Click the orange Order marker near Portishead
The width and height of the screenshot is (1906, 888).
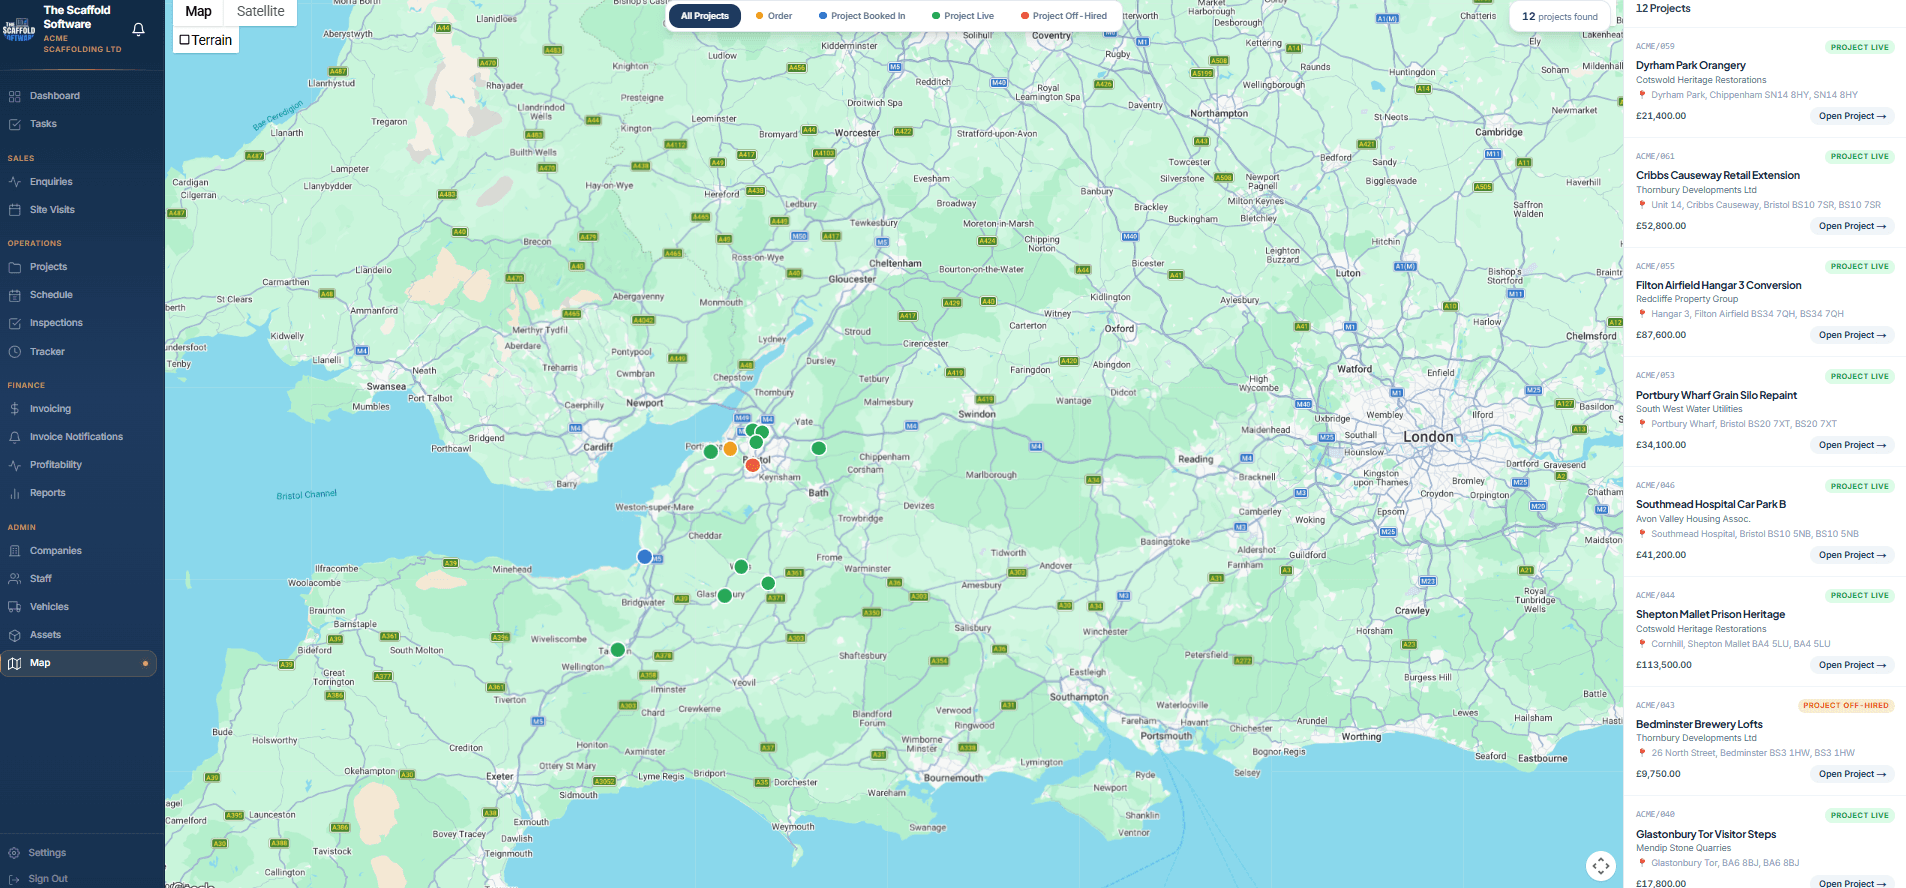coord(730,449)
